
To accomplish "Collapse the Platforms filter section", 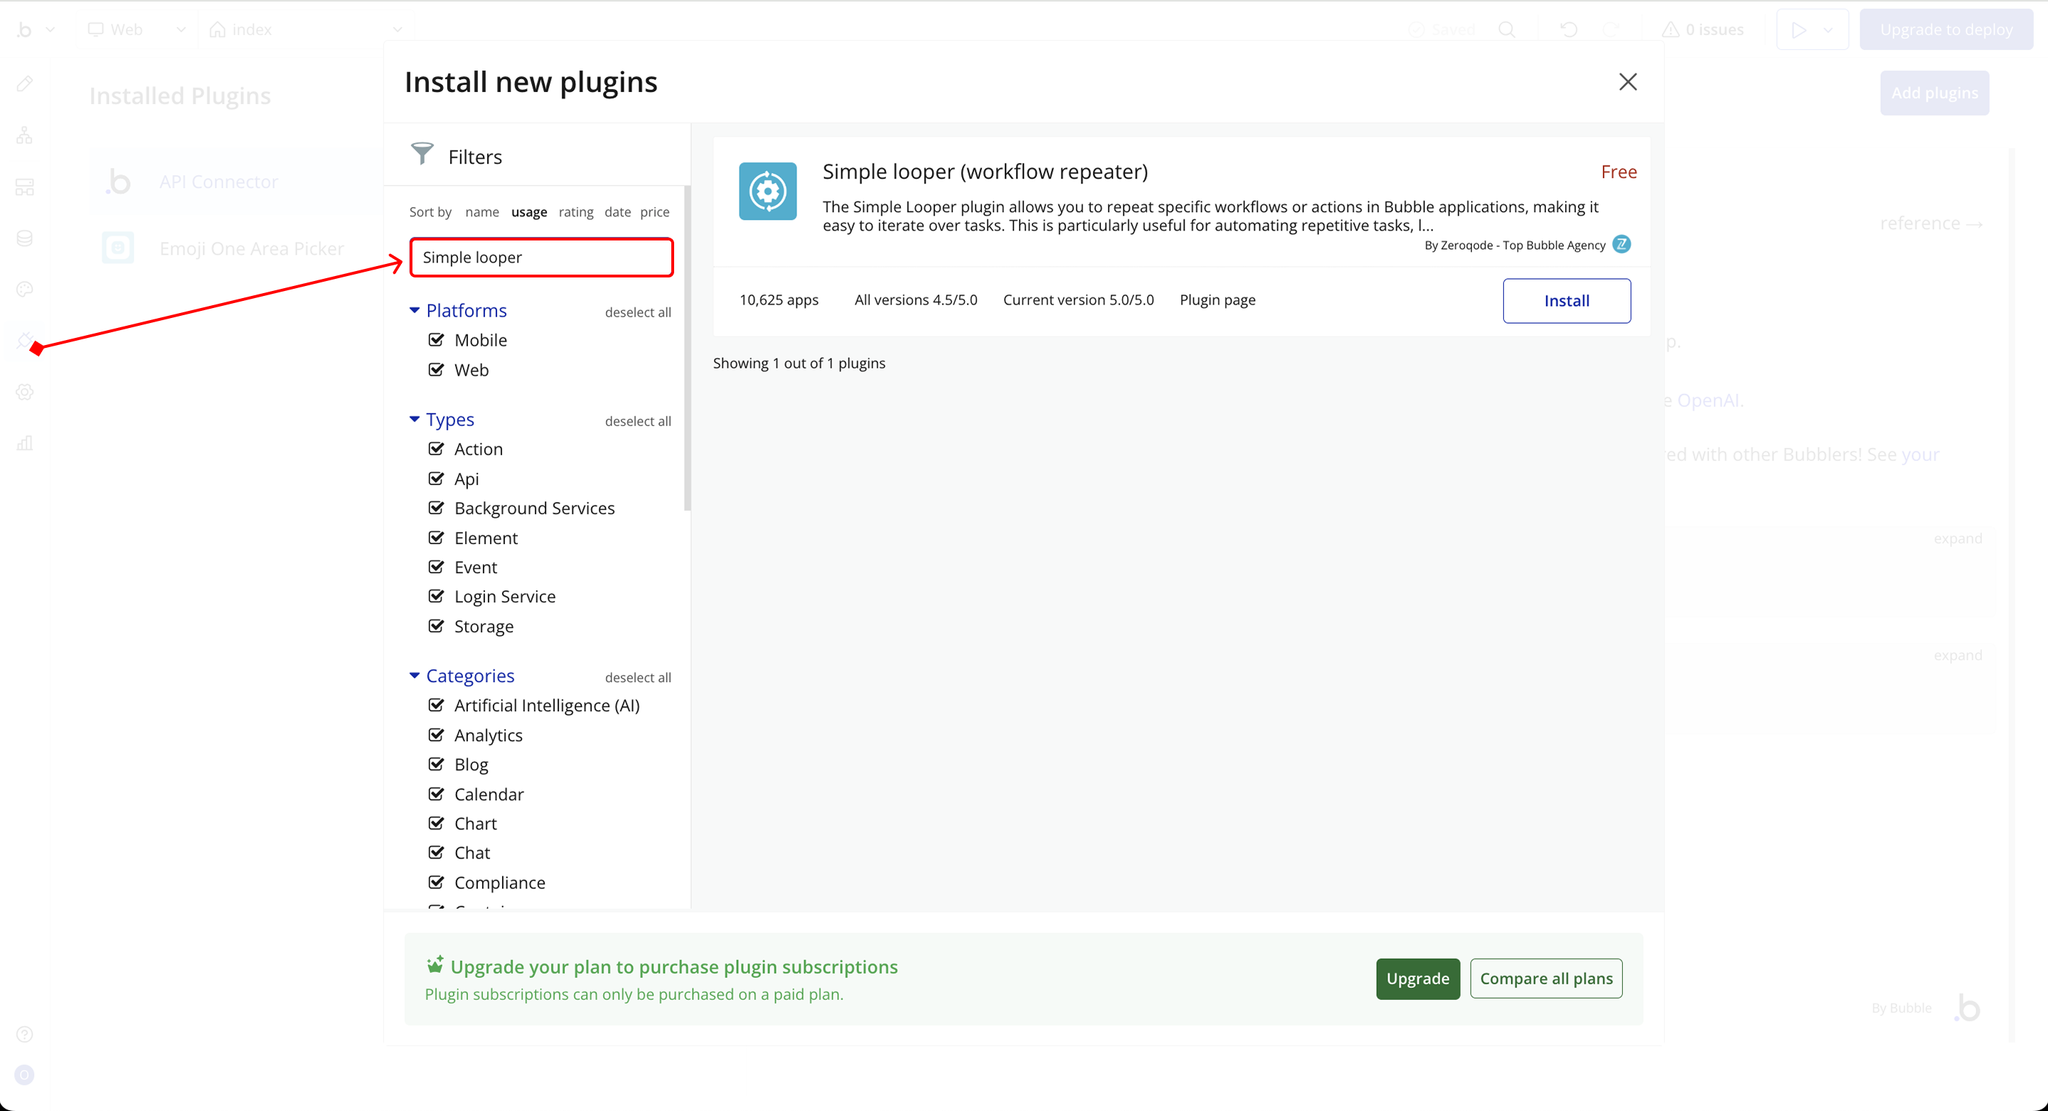I will (x=415, y=311).
